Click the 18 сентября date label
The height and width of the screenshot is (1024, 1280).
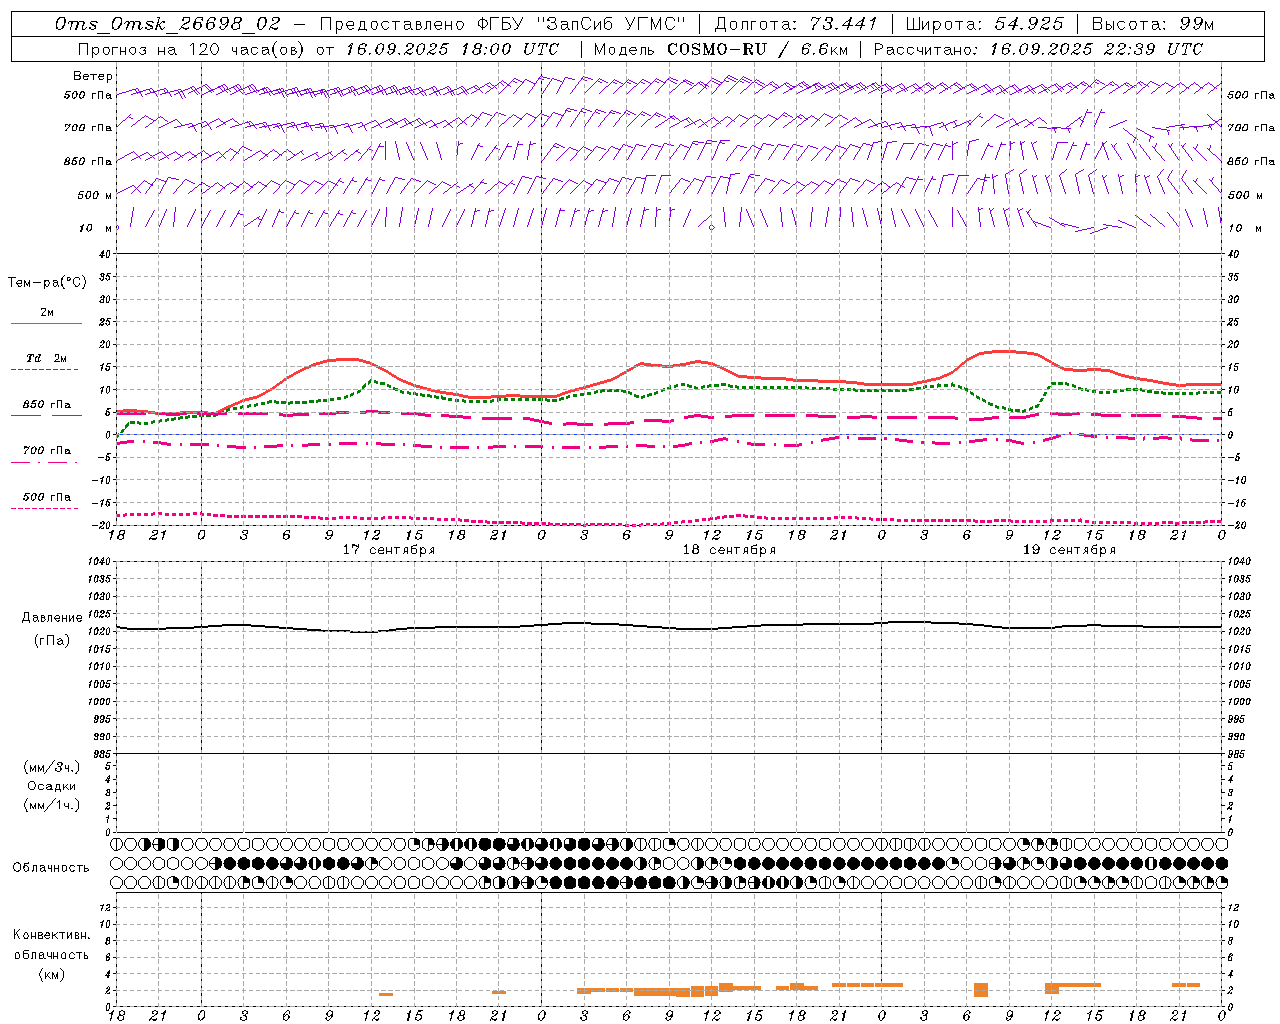(x=729, y=550)
